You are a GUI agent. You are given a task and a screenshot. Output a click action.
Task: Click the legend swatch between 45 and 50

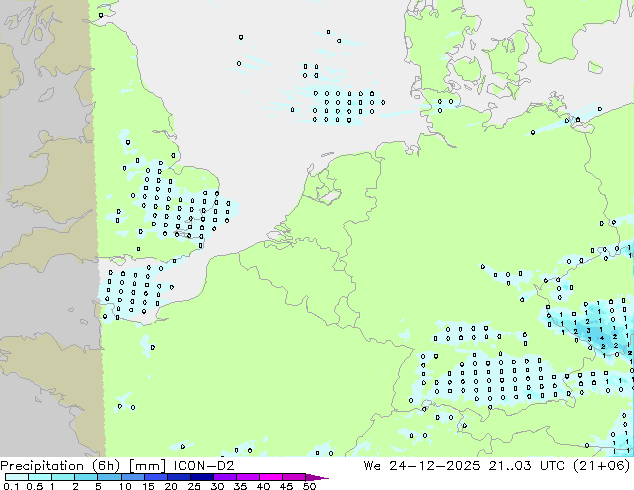294,477
